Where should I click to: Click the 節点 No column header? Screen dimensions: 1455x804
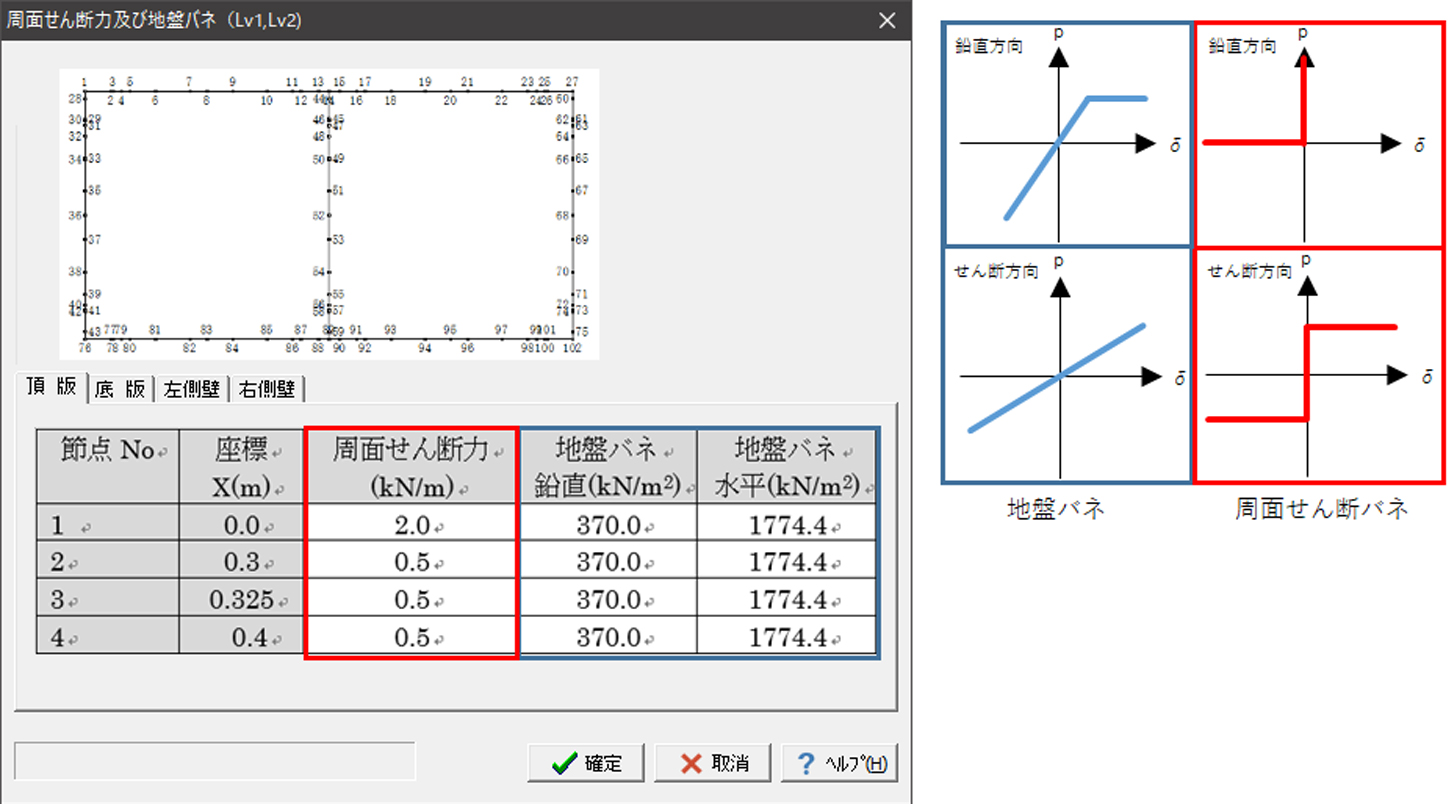point(108,467)
